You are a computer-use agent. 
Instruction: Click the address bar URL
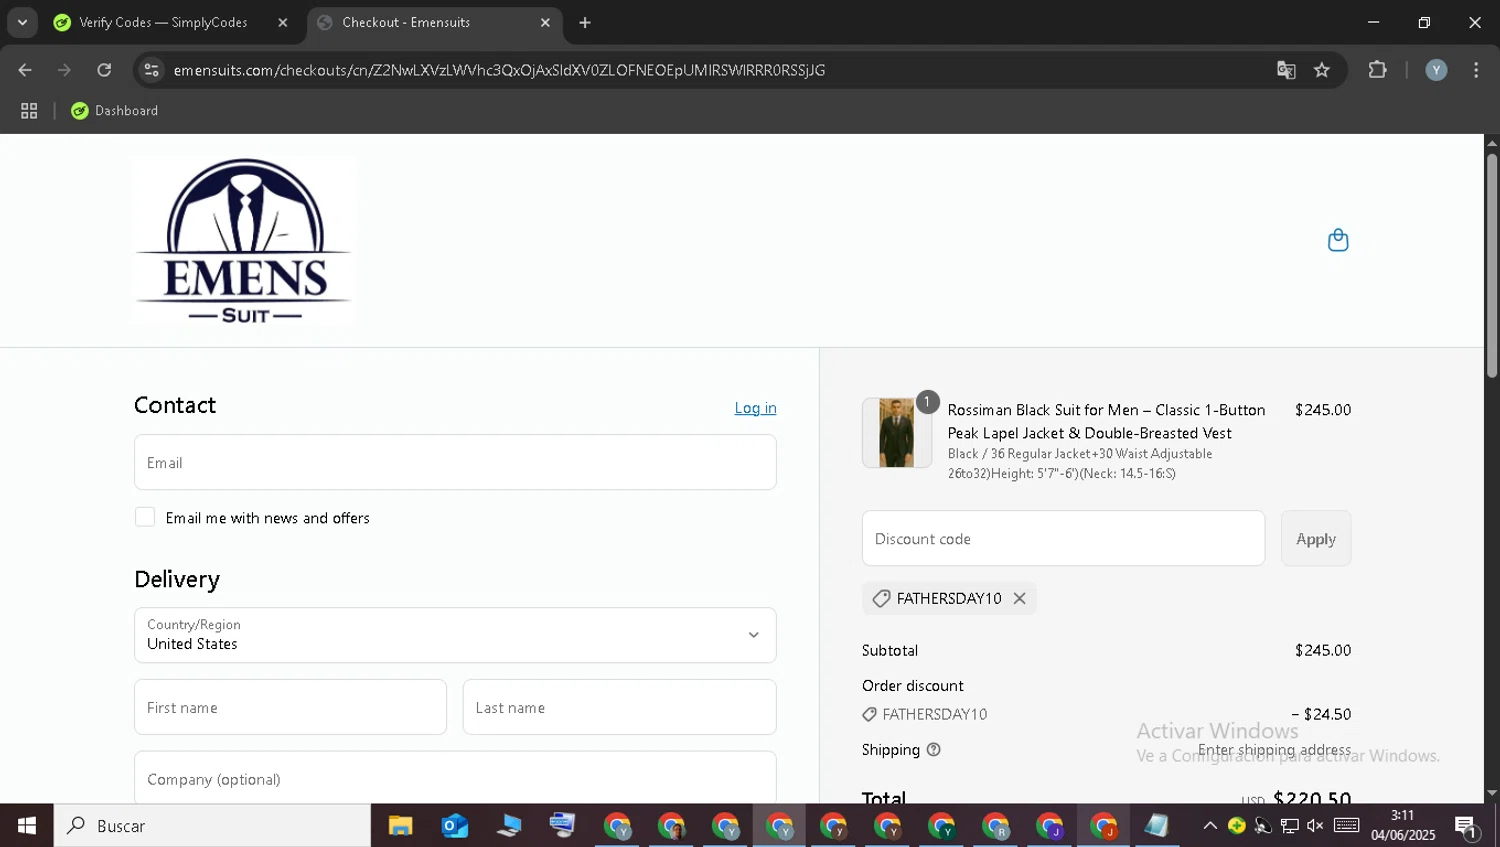499,70
